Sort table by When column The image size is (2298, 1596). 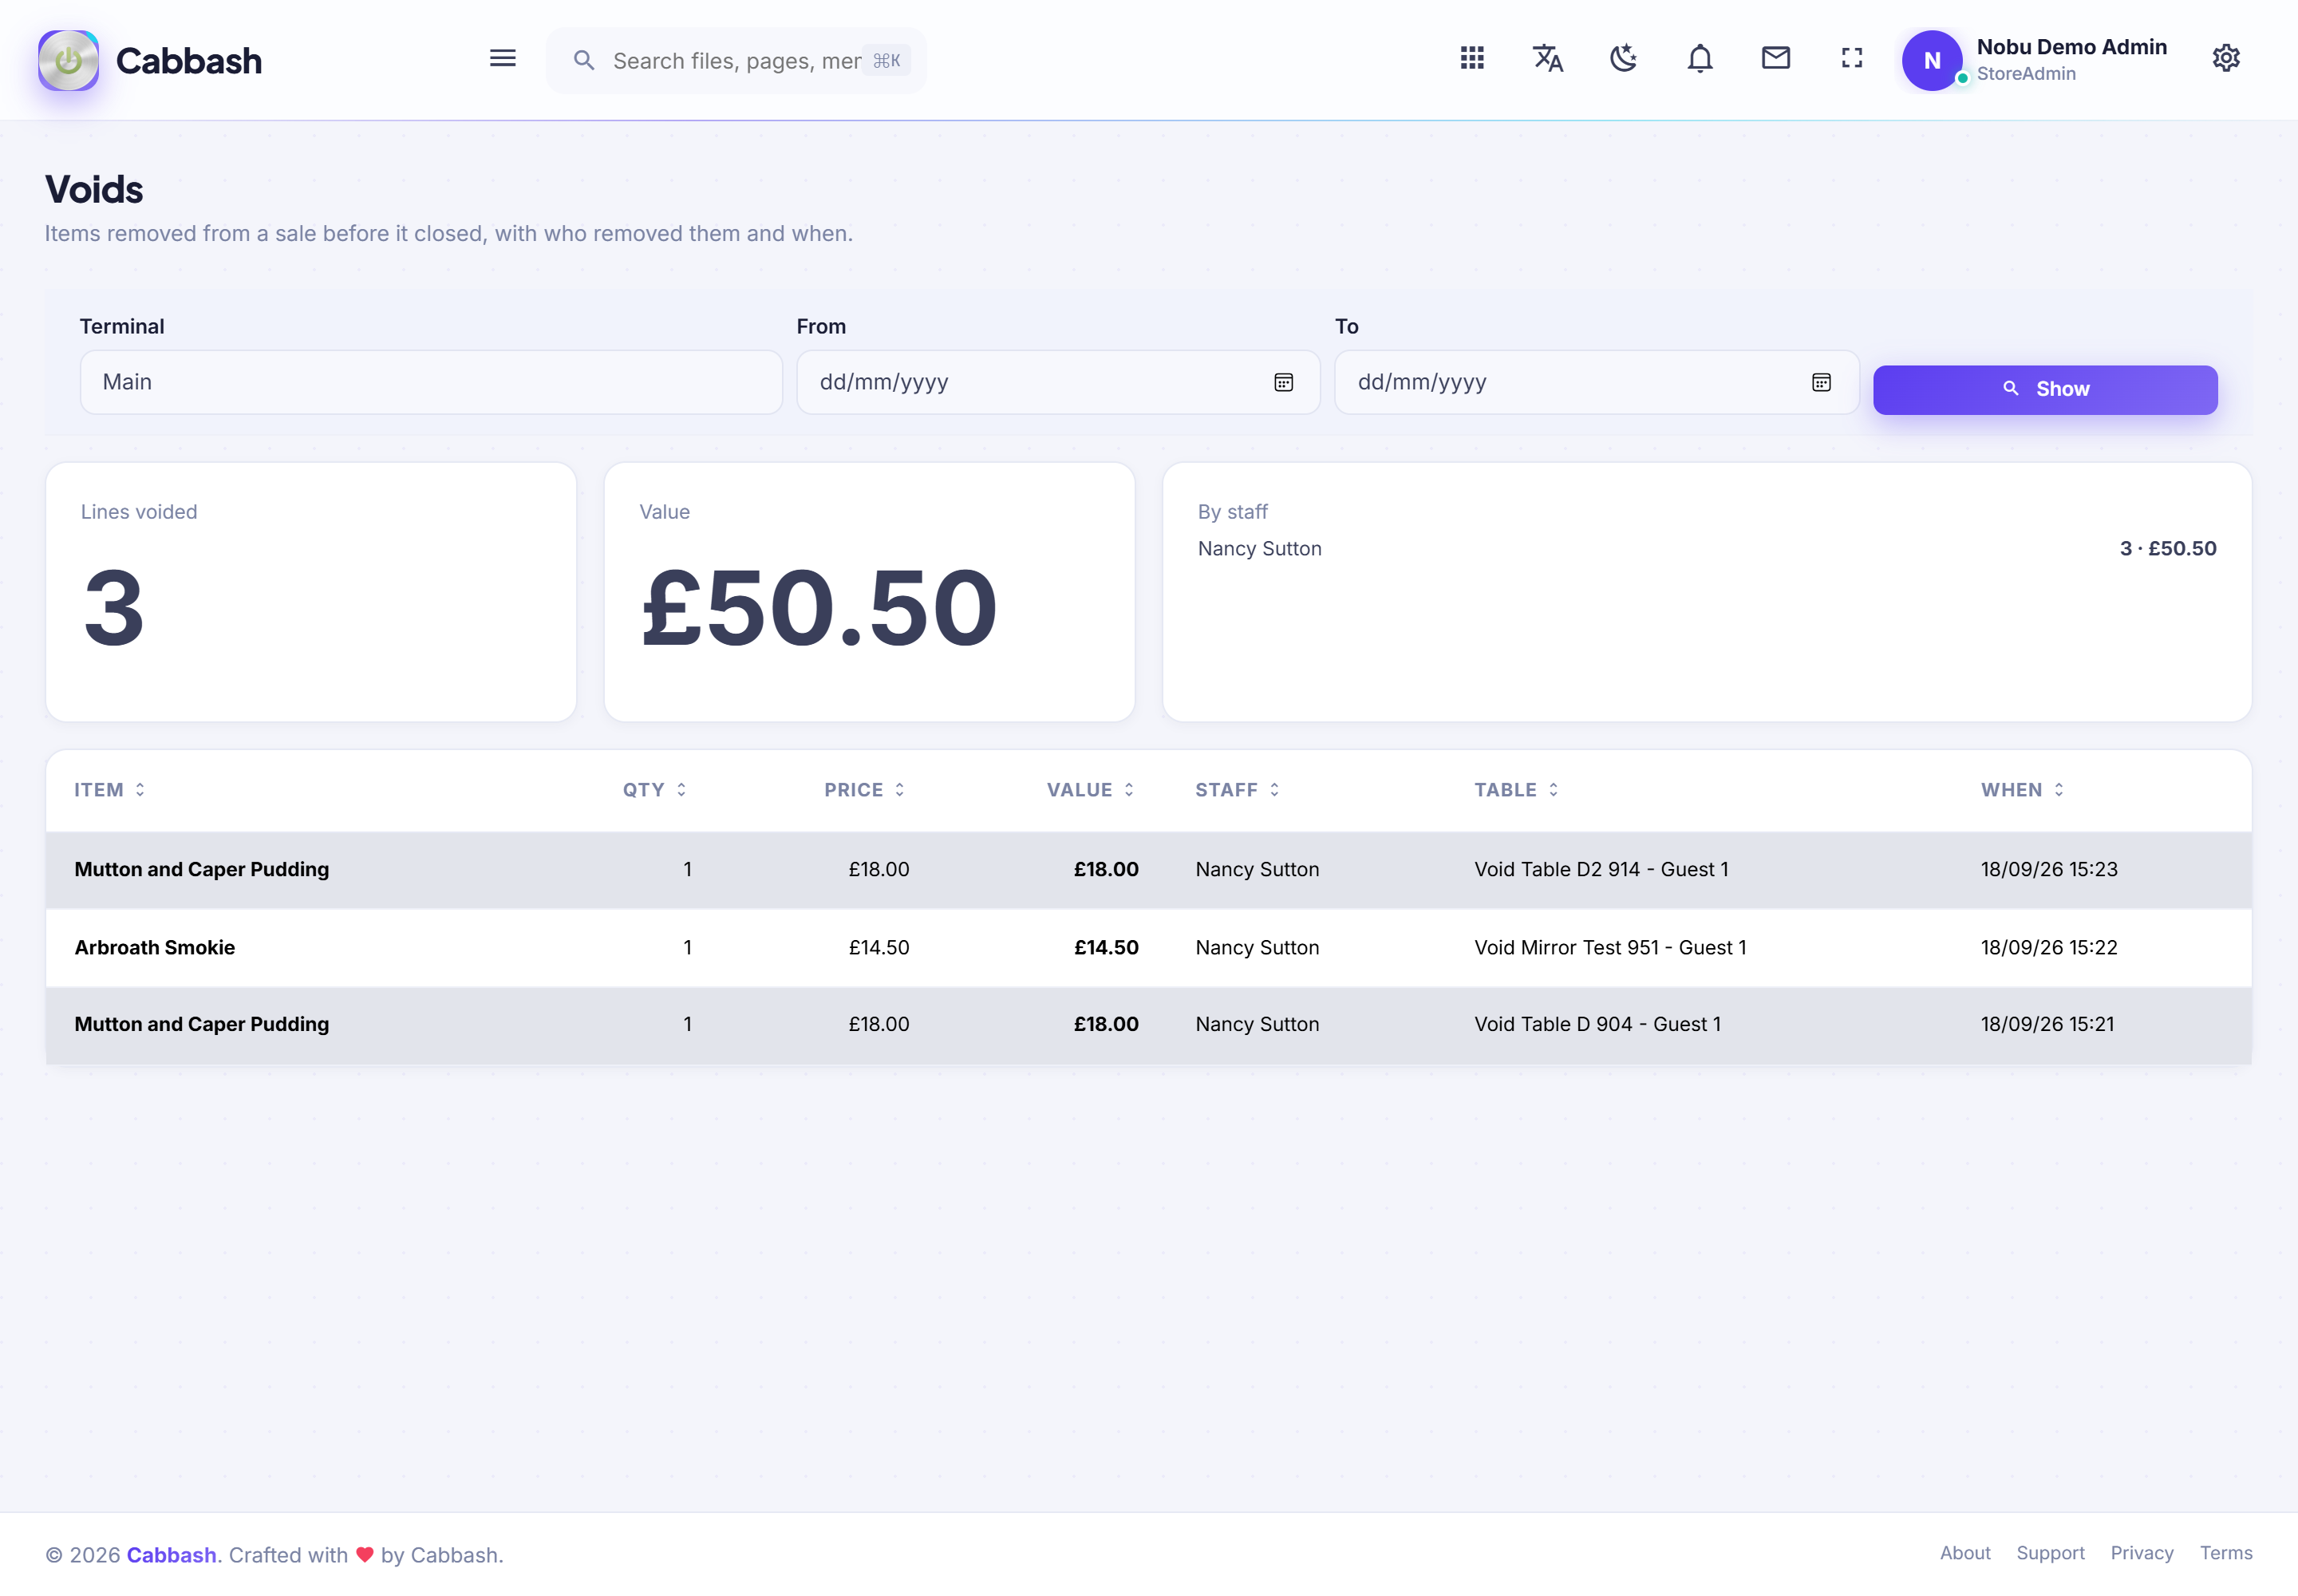click(2023, 790)
